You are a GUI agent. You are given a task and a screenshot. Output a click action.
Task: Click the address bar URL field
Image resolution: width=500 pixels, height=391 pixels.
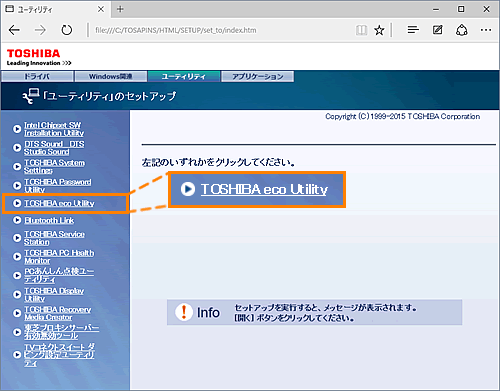tap(220, 30)
